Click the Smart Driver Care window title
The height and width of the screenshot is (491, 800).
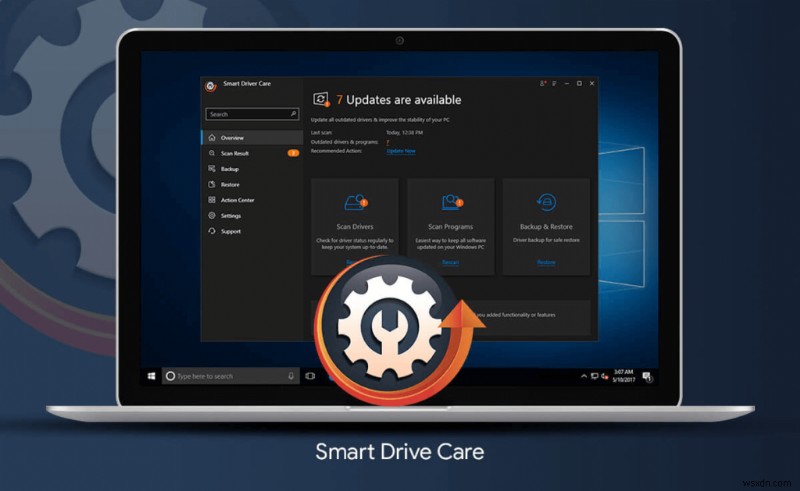(x=247, y=84)
